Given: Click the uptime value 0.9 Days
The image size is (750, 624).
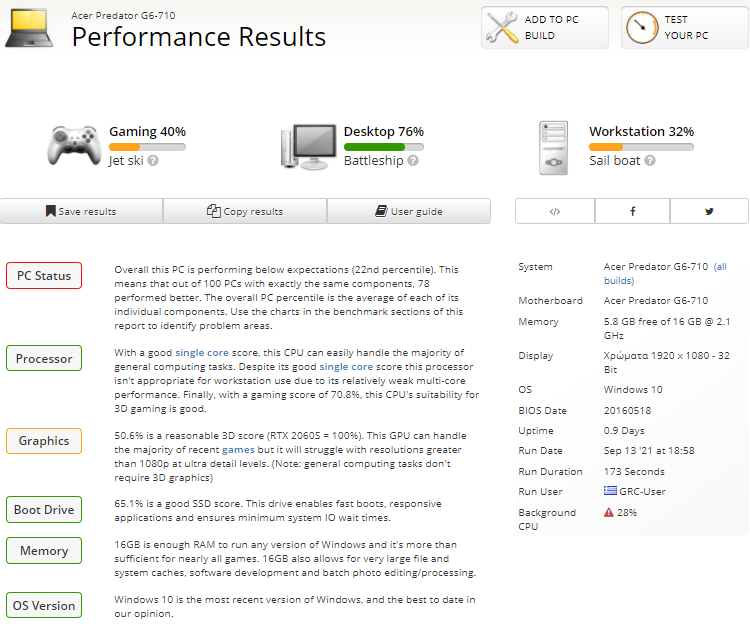Looking at the screenshot, I should 624,431.
